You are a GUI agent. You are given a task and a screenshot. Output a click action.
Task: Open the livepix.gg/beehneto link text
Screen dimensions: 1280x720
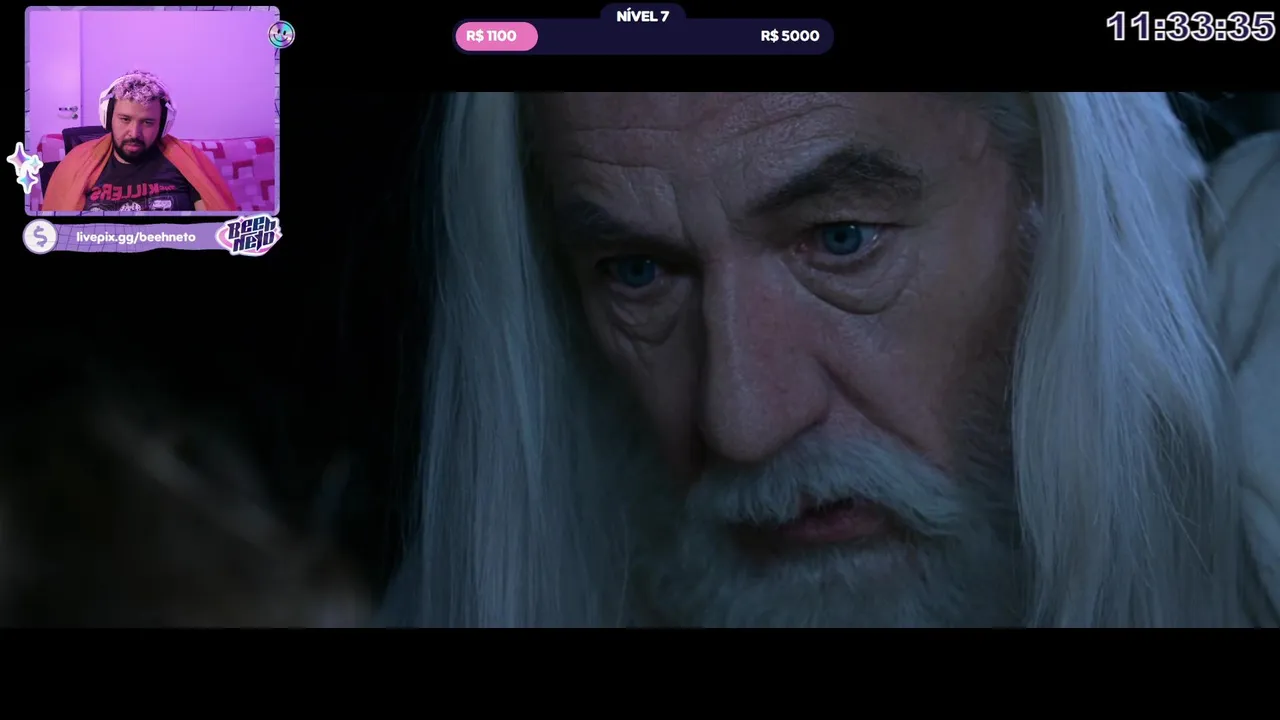(x=136, y=237)
